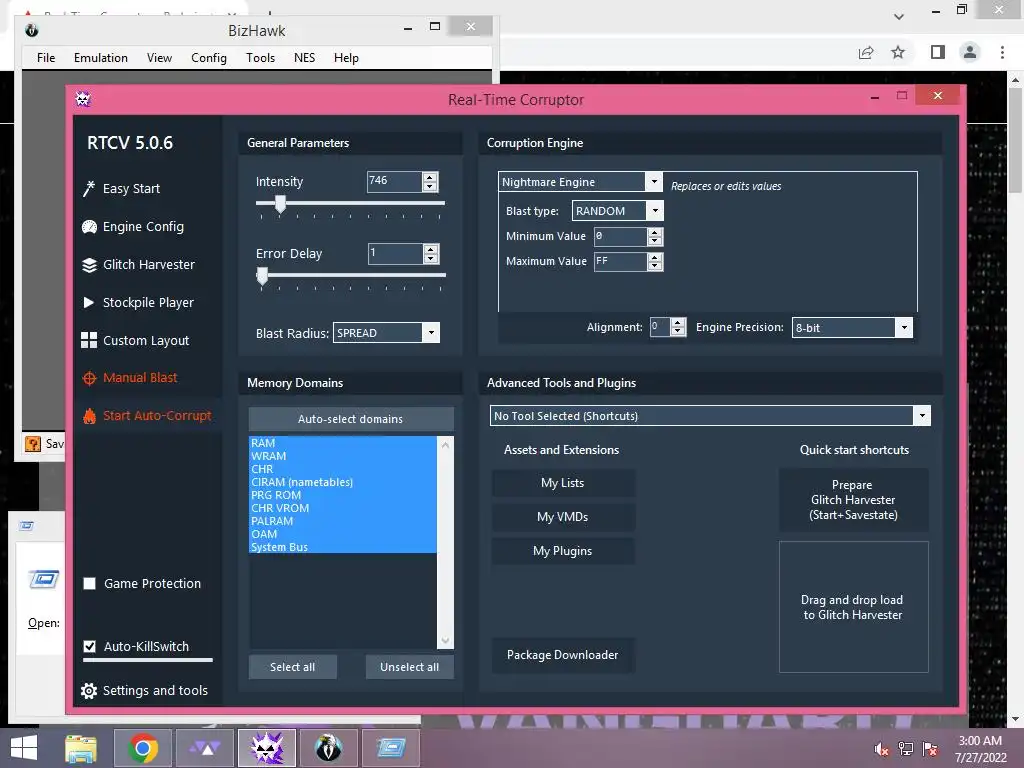Open Package Downloader button

click(563, 654)
